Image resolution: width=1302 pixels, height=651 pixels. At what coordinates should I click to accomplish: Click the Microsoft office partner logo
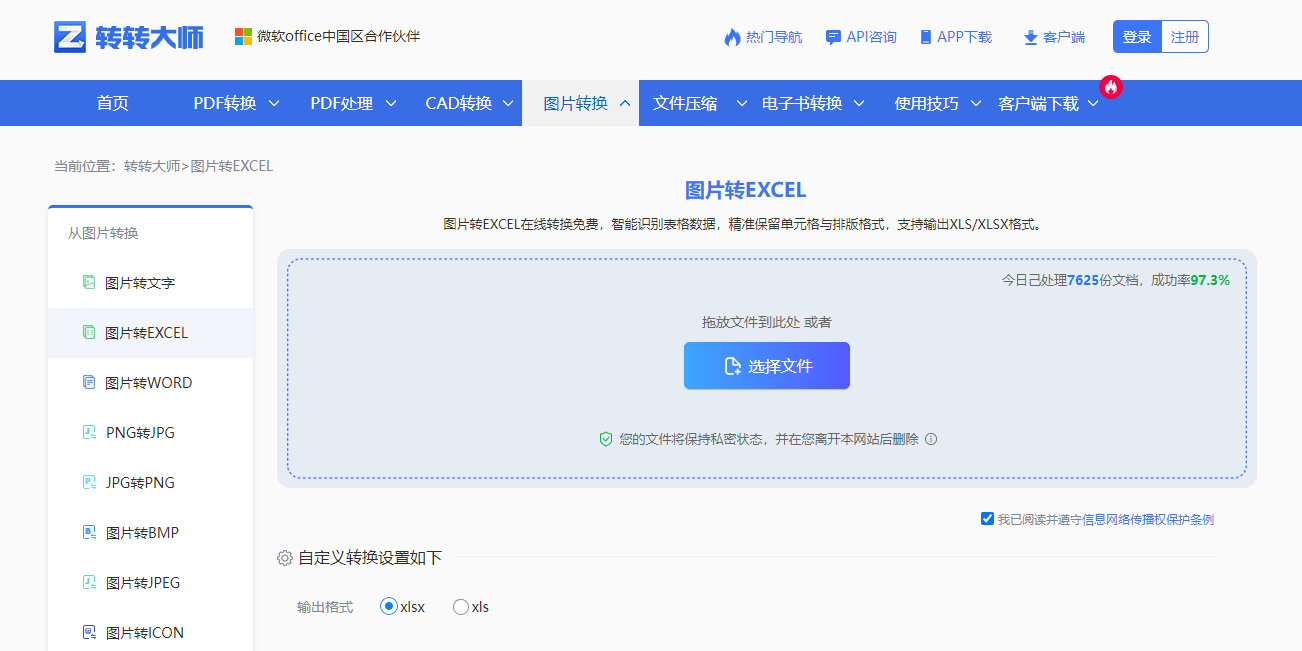pyautogui.click(x=243, y=36)
